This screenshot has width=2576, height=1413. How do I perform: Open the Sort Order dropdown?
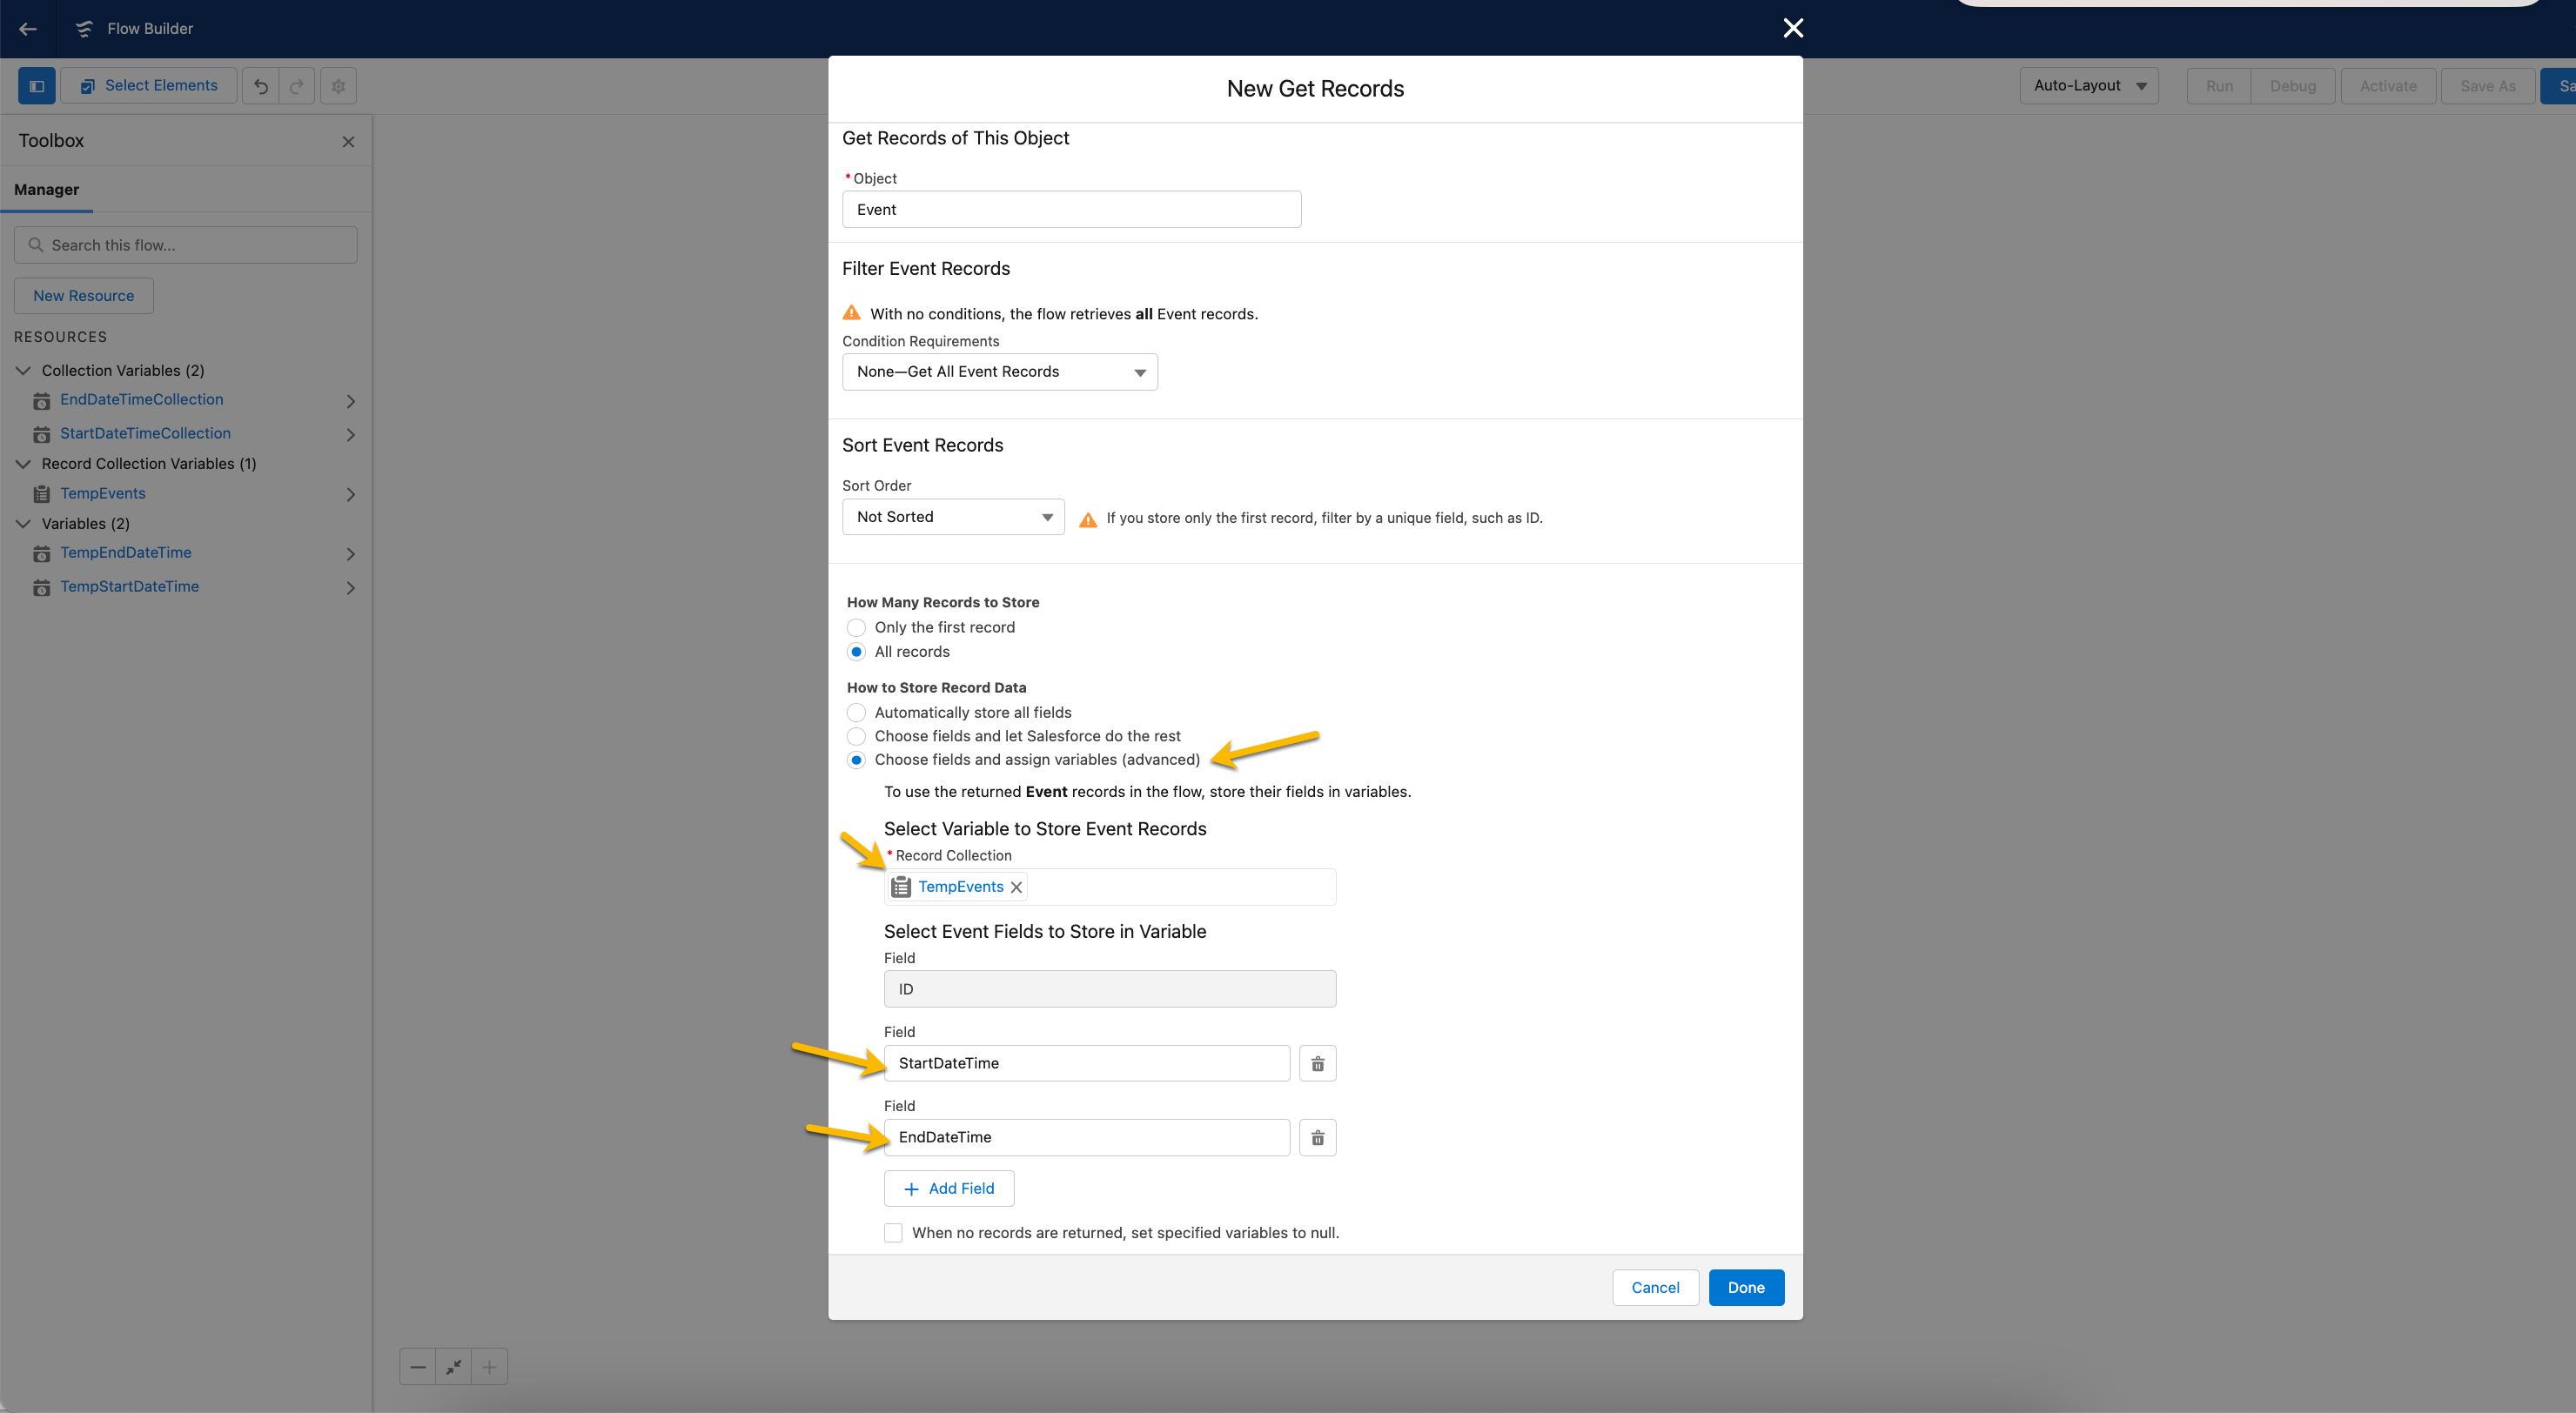[x=953, y=517]
